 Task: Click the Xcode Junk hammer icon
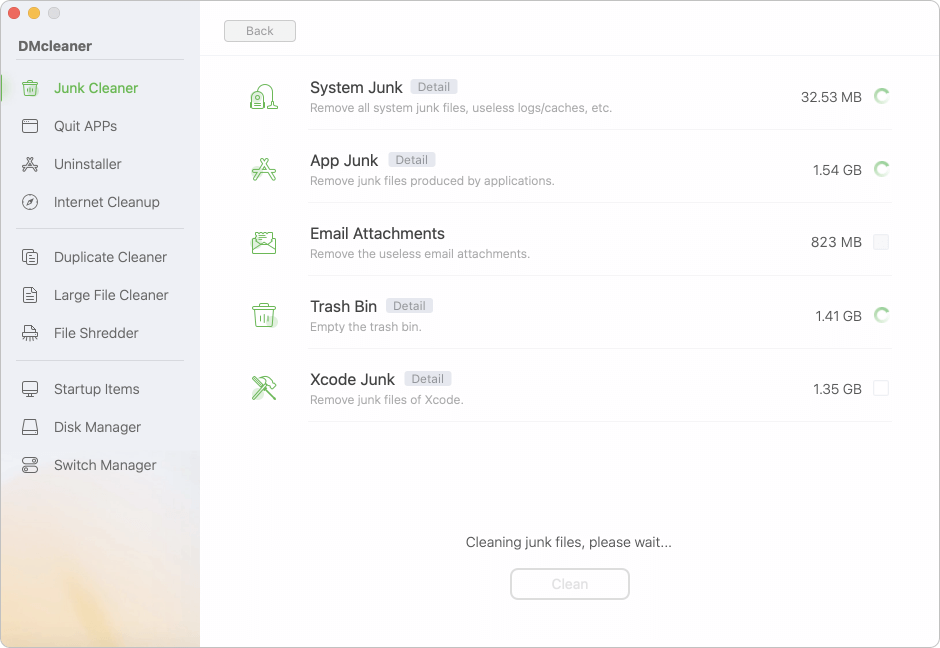coord(264,388)
